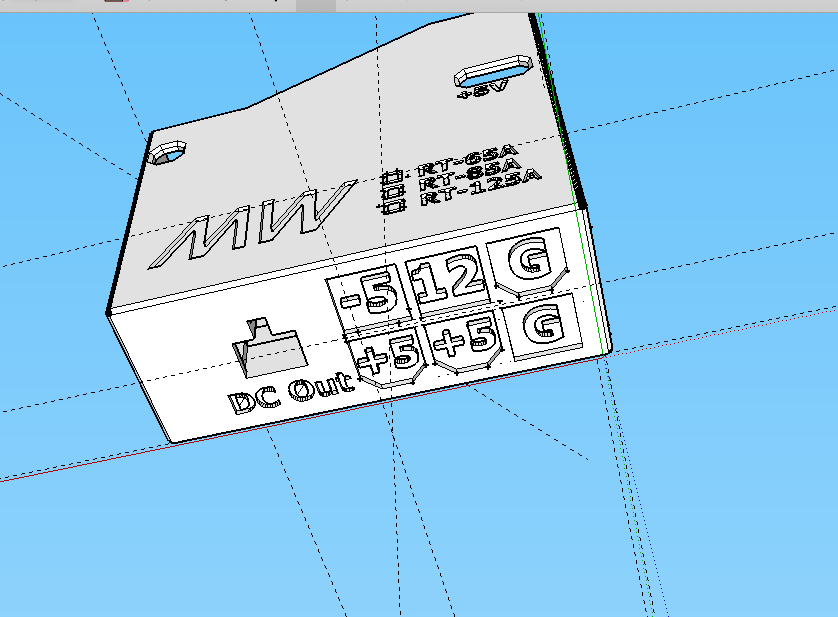Select the "+5" label below "12"
The width and height of the screenshot is (838, 617).
(x=464, y=339)
